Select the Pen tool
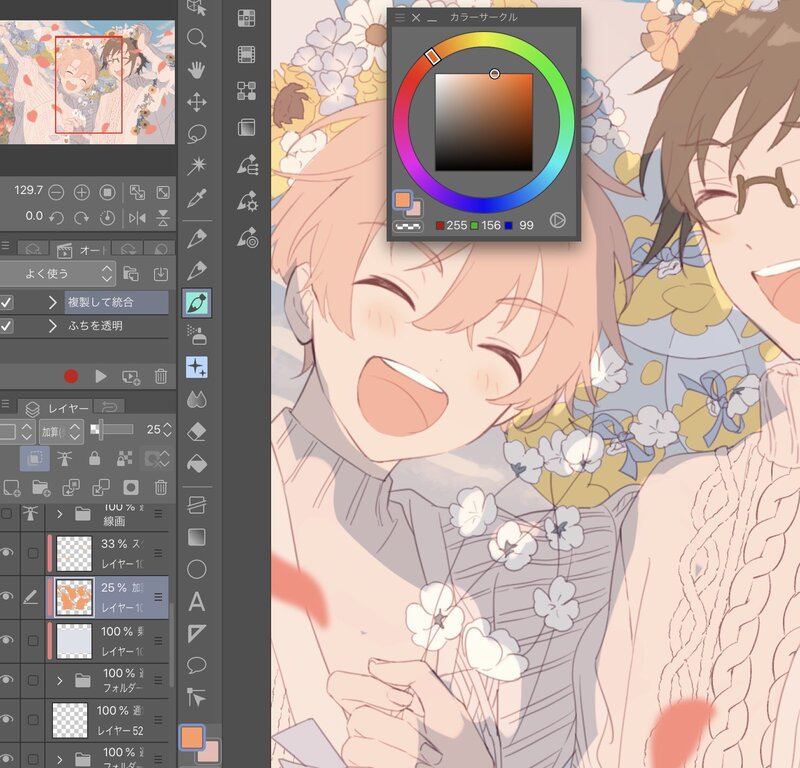The height and width of the screenshot is (768, 800). (196, 238)
